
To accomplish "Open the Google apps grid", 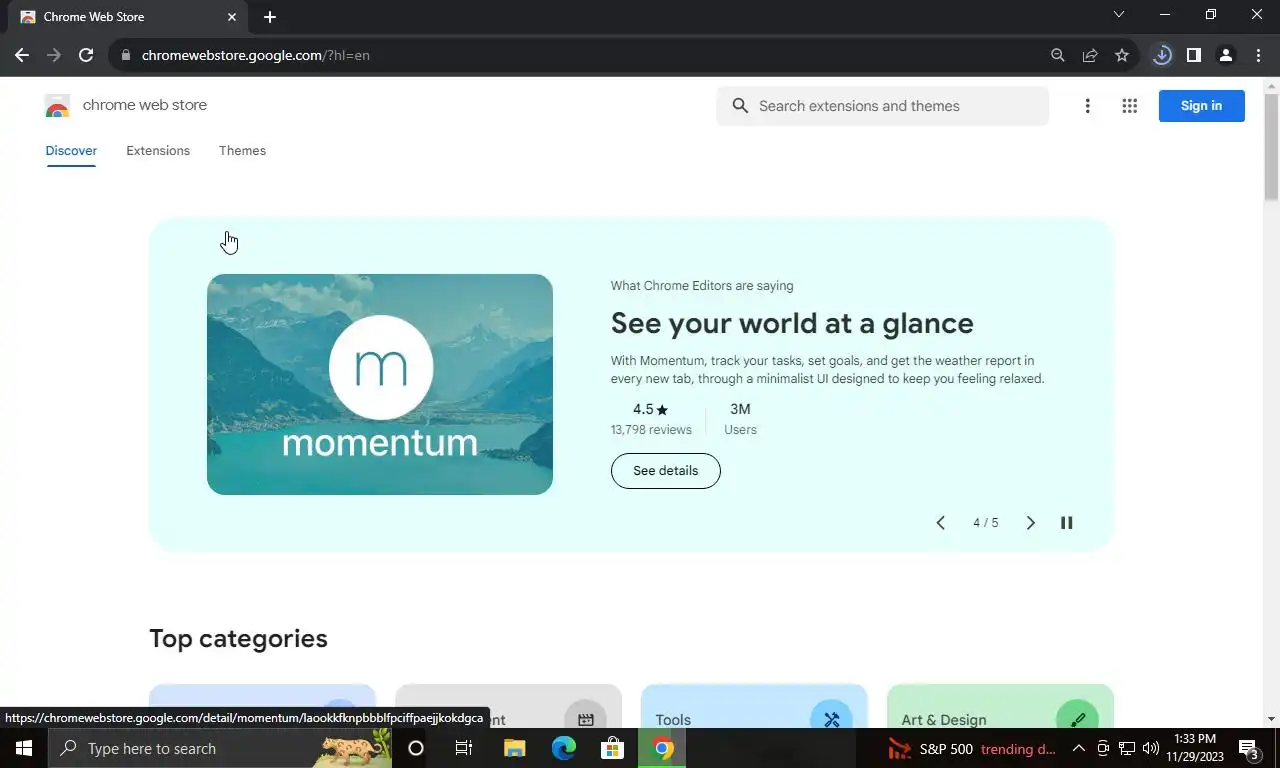I will [x=1130, y=106].
